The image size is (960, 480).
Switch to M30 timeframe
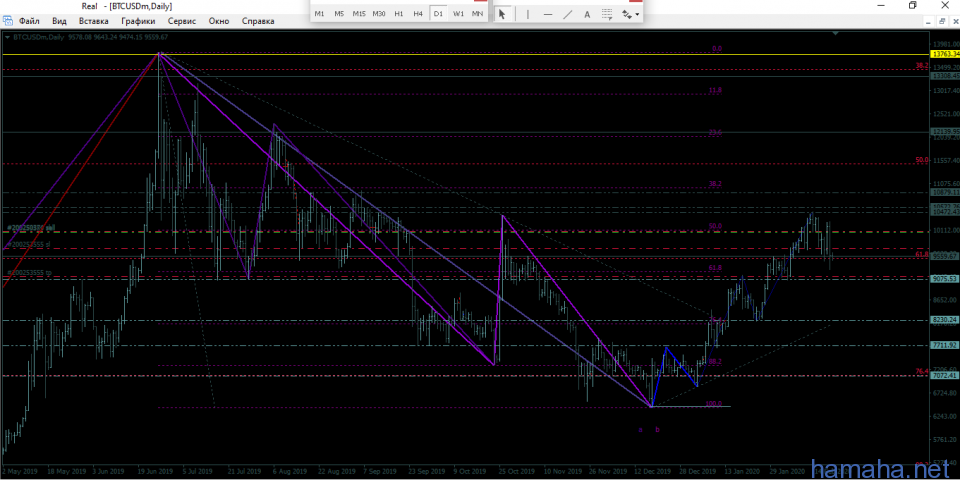(x=379, y=13)
